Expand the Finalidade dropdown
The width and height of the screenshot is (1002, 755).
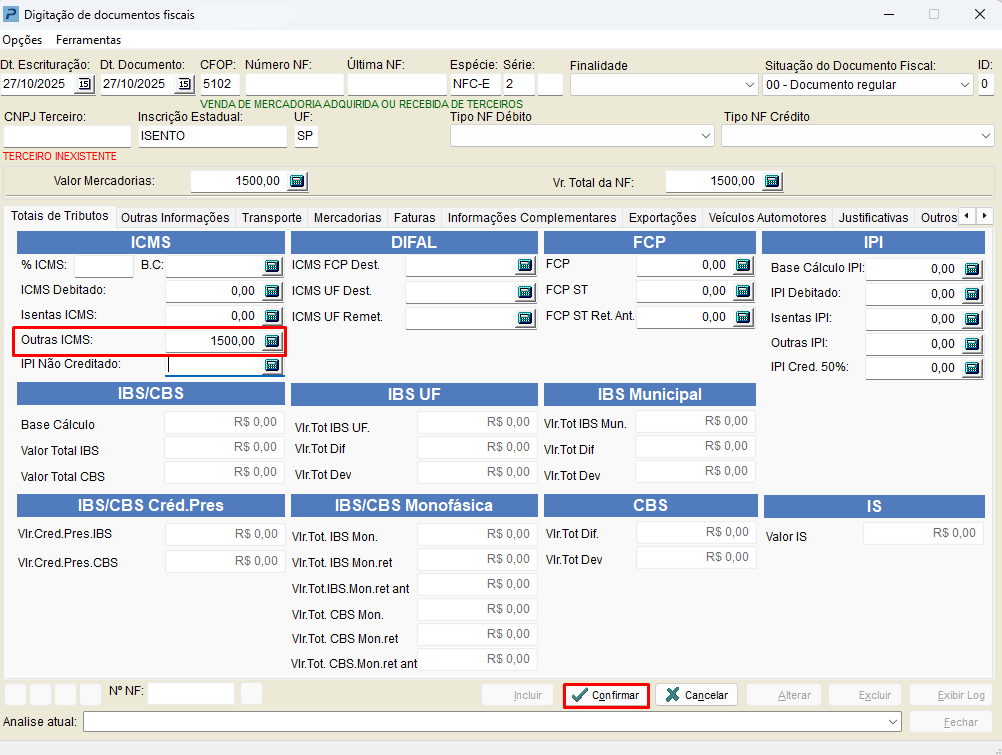pos(749,85)
